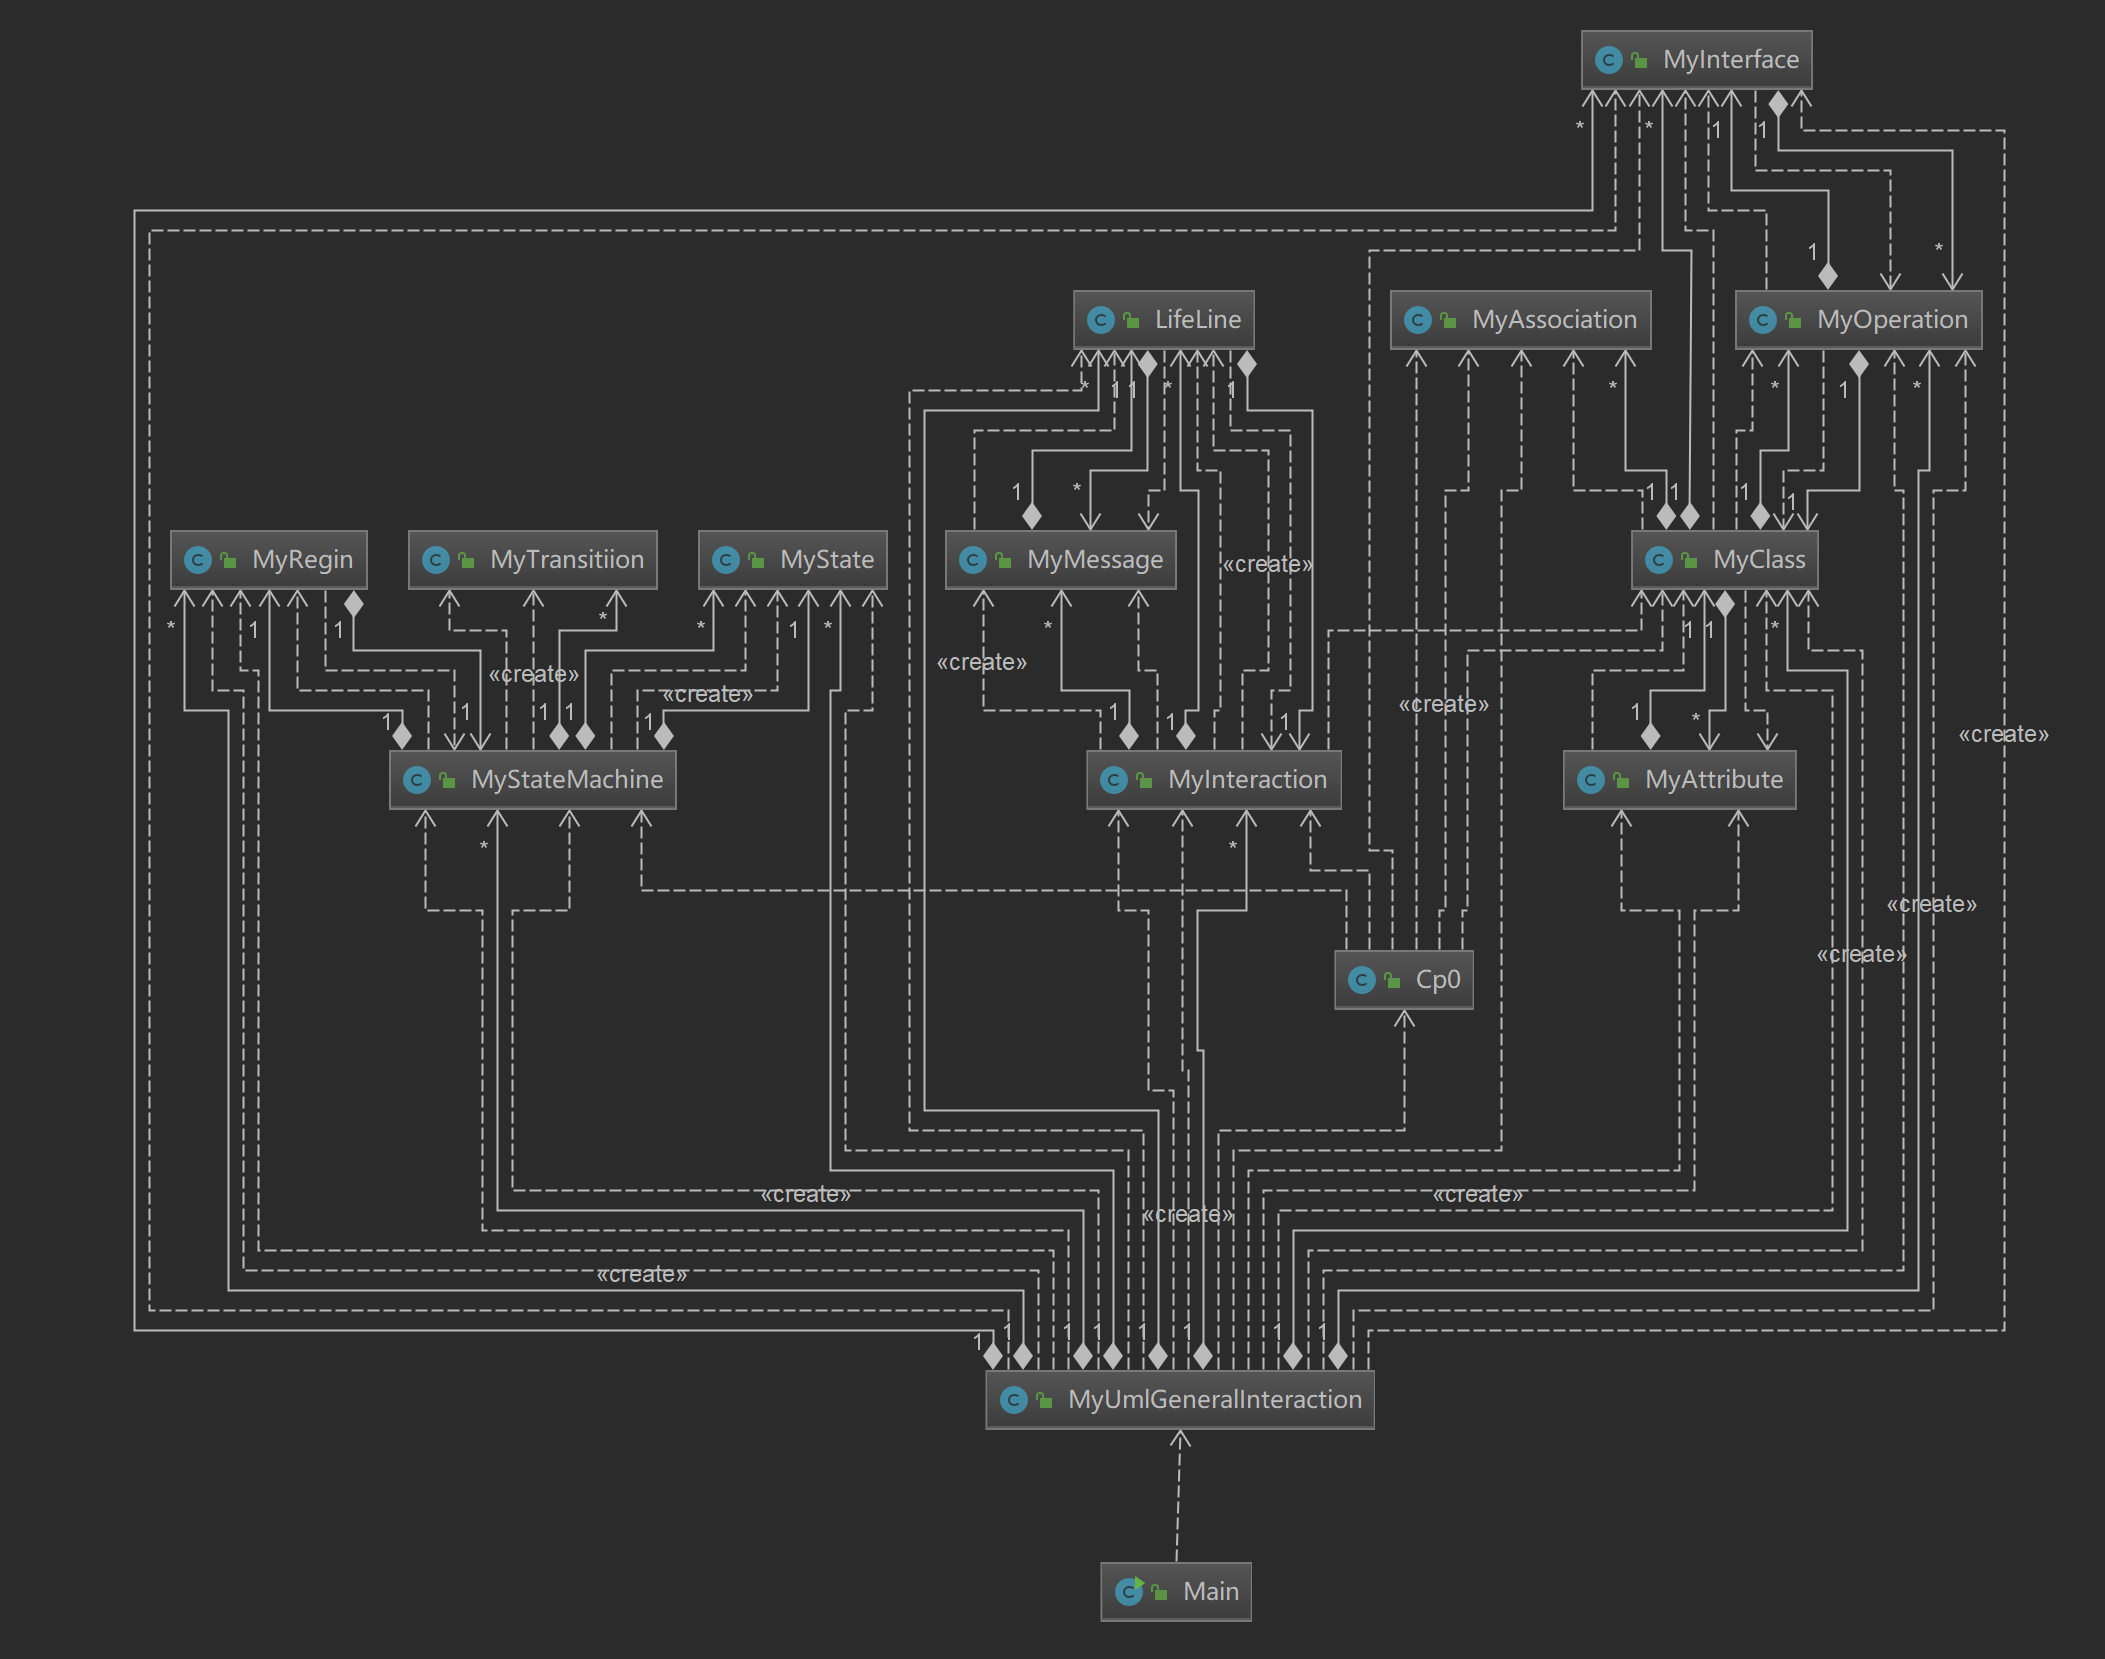Image resolution: width=2105 pixels, height=1659 pixels.
Task: Click the class icon on MyStateMachine node
Action: 416,780
